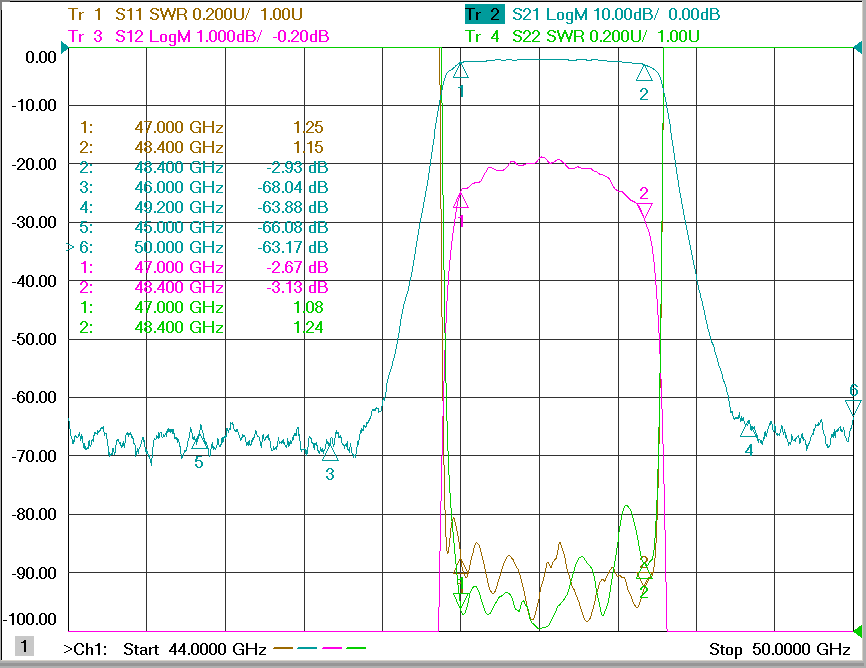Select the highlighted Tr 2 S21 LogM trace label
This screenshot has width=866, height=668.
(592, 14)
